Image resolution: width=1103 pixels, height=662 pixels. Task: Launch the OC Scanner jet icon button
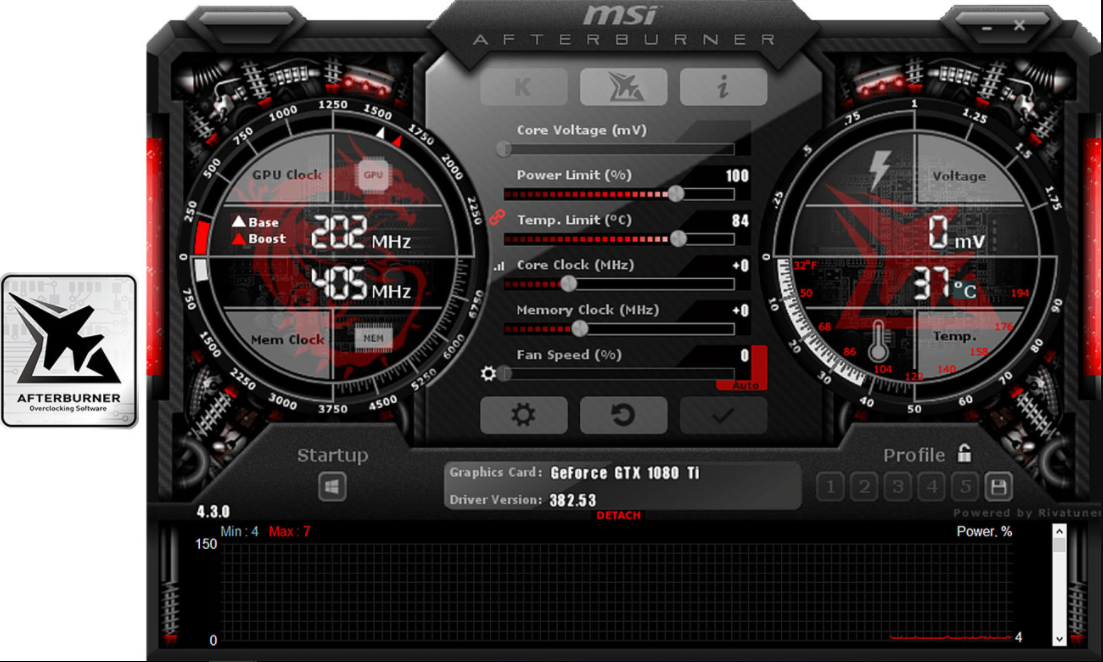(x=623, y=87)
